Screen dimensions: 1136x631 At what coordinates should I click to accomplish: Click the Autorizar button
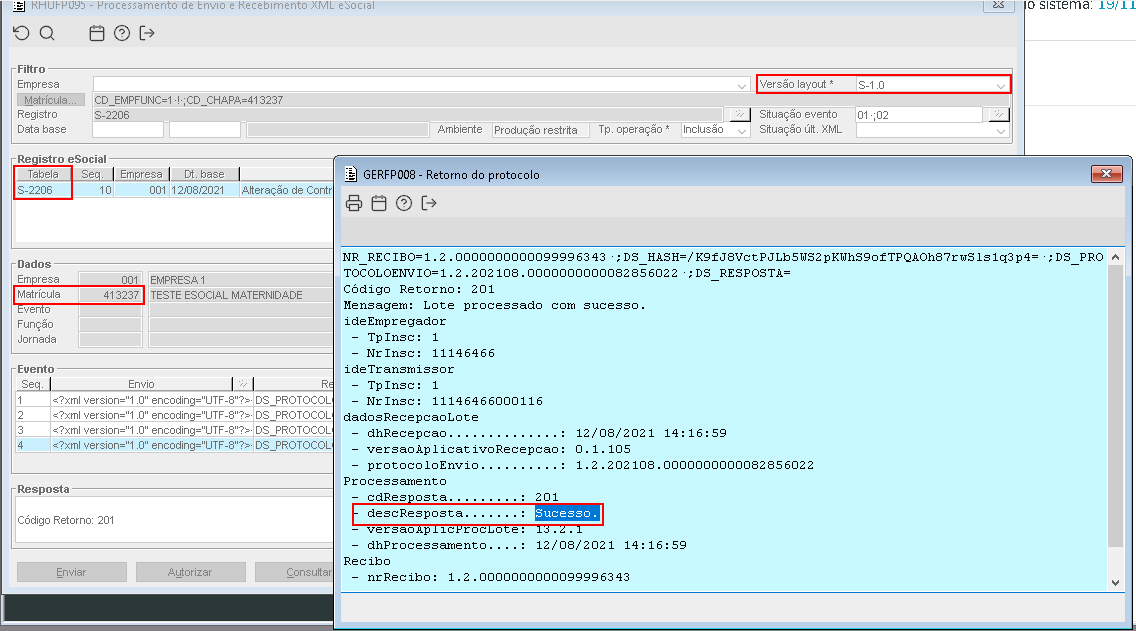[190, 572]
